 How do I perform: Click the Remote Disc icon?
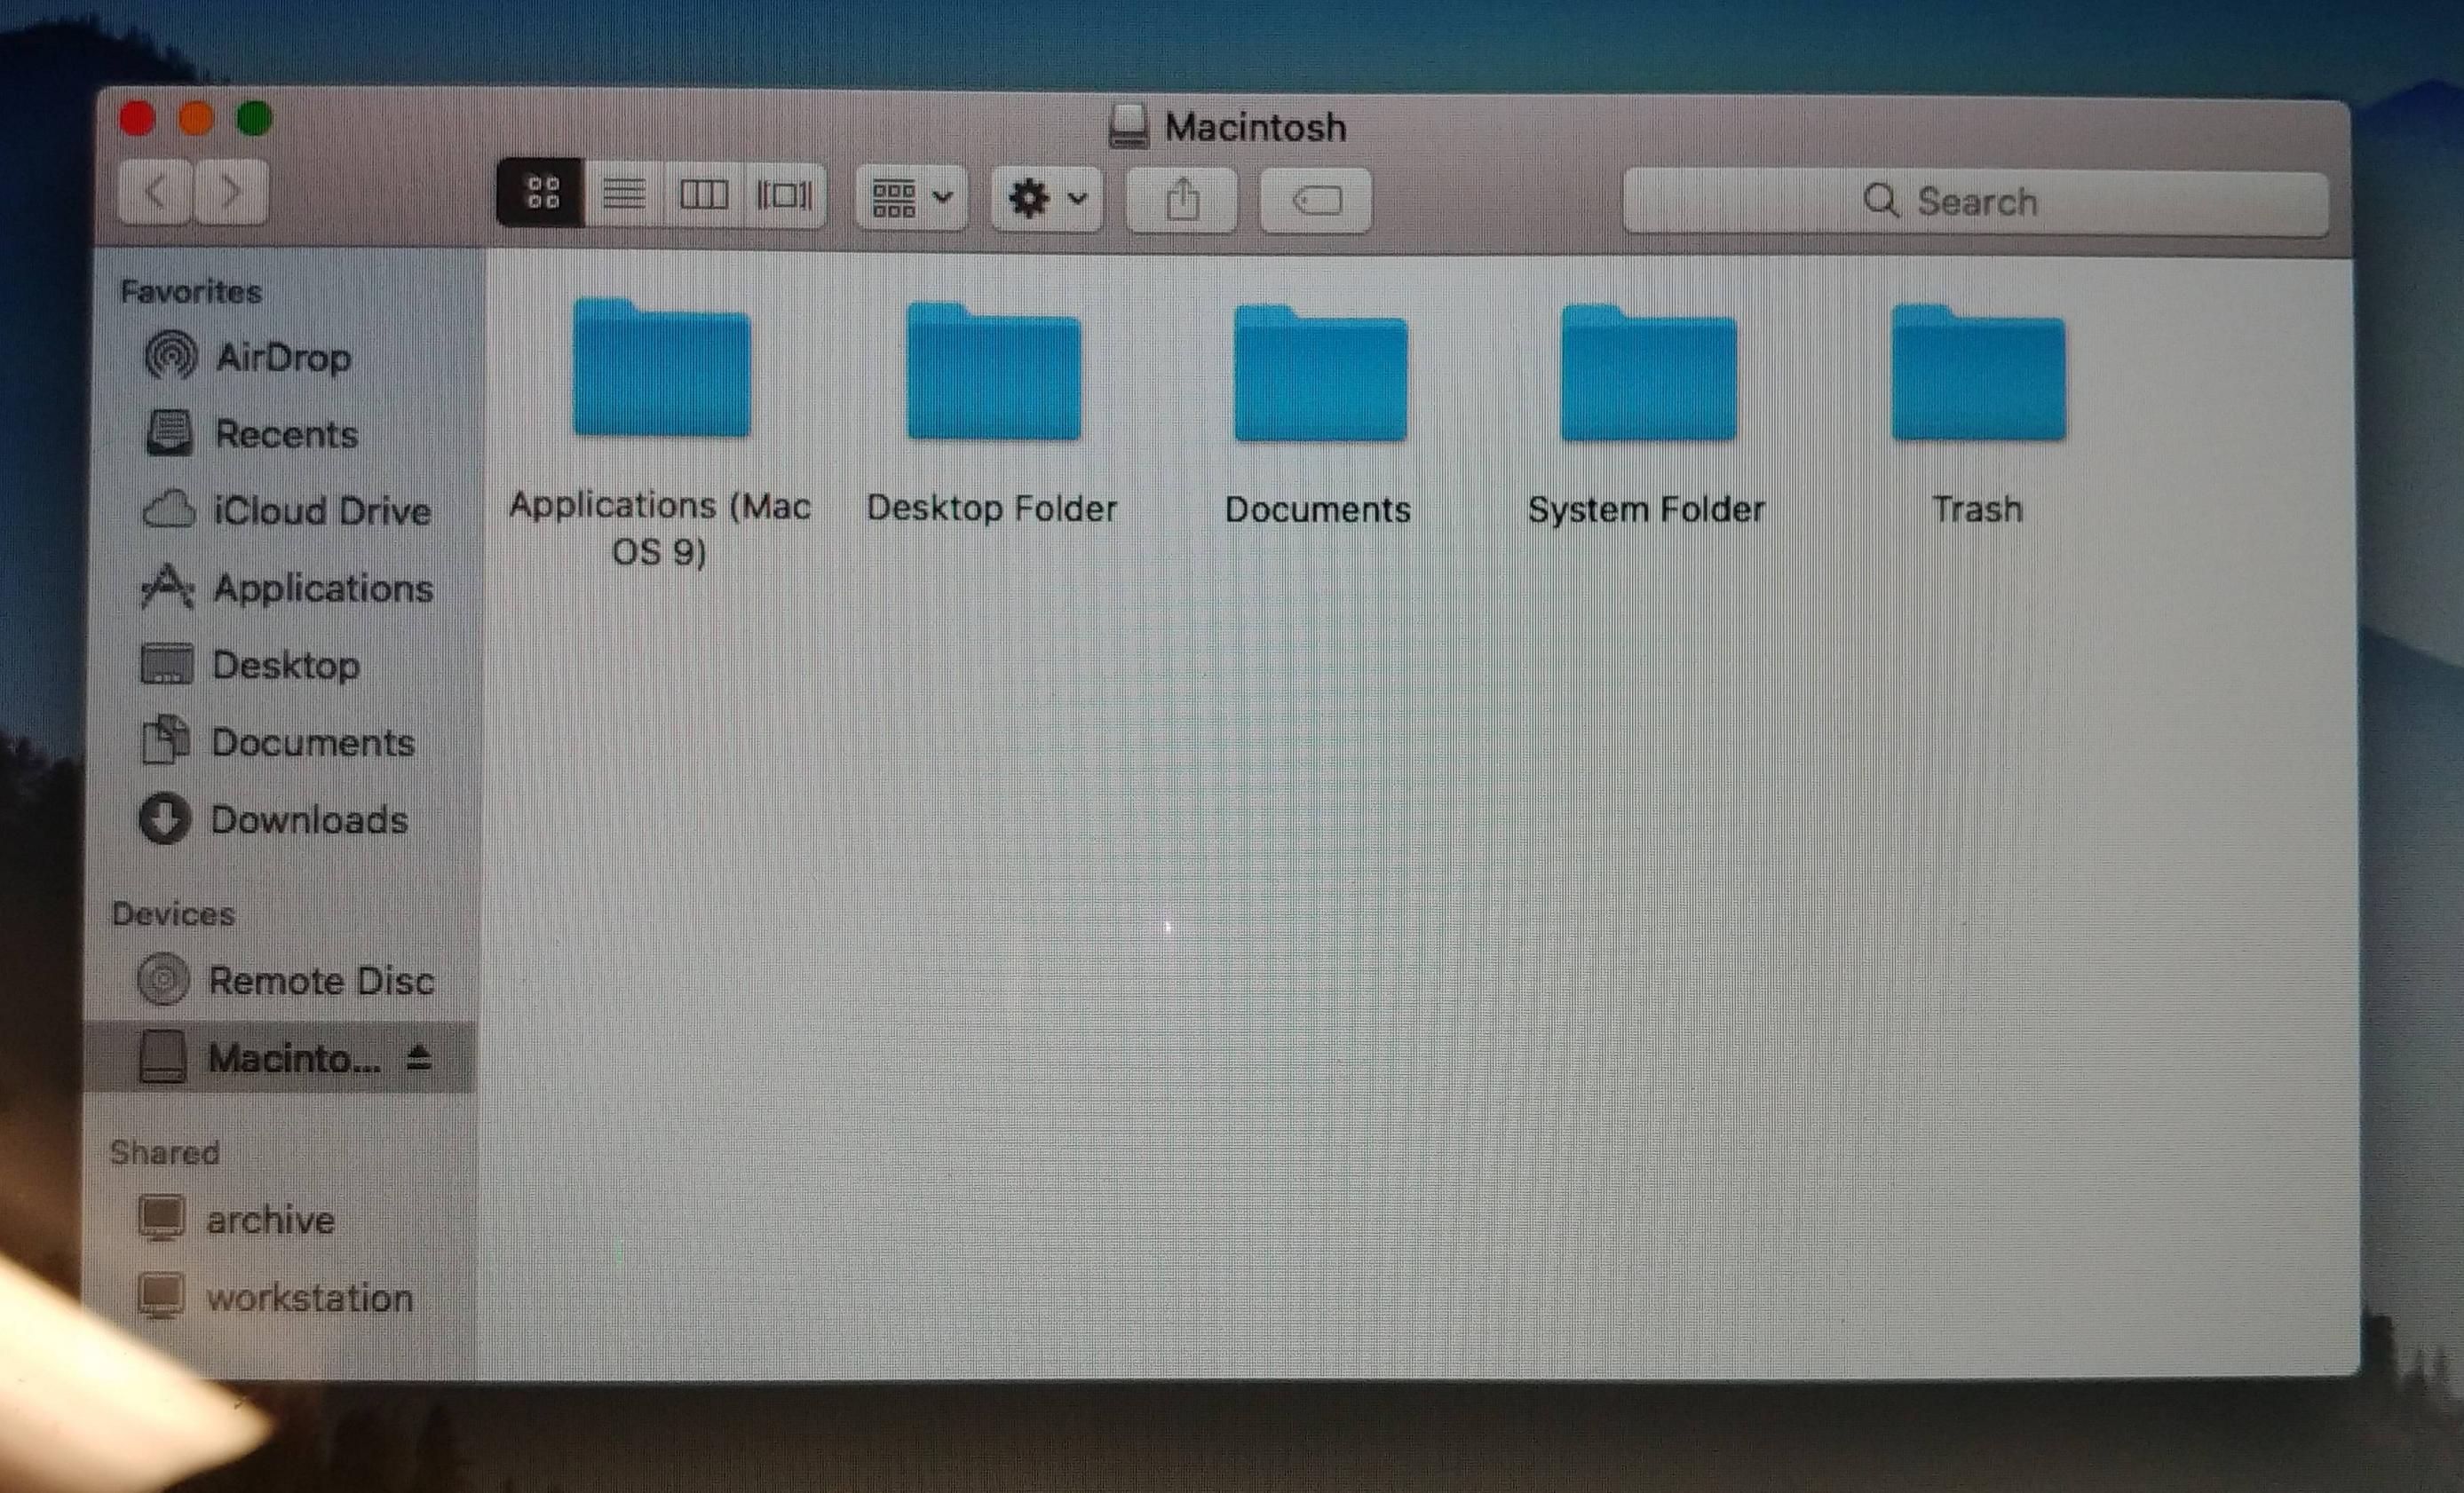point(163,979)
